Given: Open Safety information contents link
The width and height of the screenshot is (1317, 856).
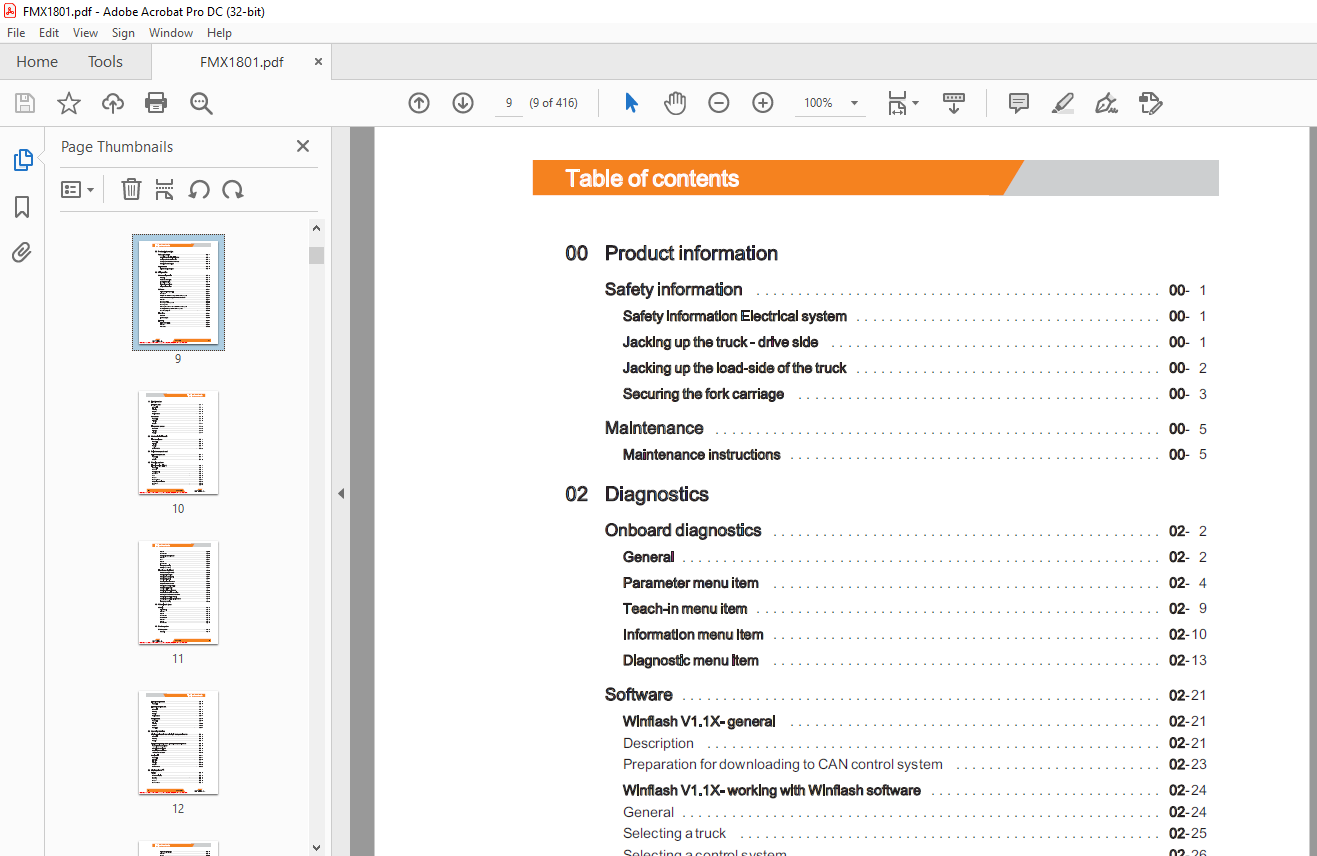Looking at the screenshot, I should click(x=673, y=290).
